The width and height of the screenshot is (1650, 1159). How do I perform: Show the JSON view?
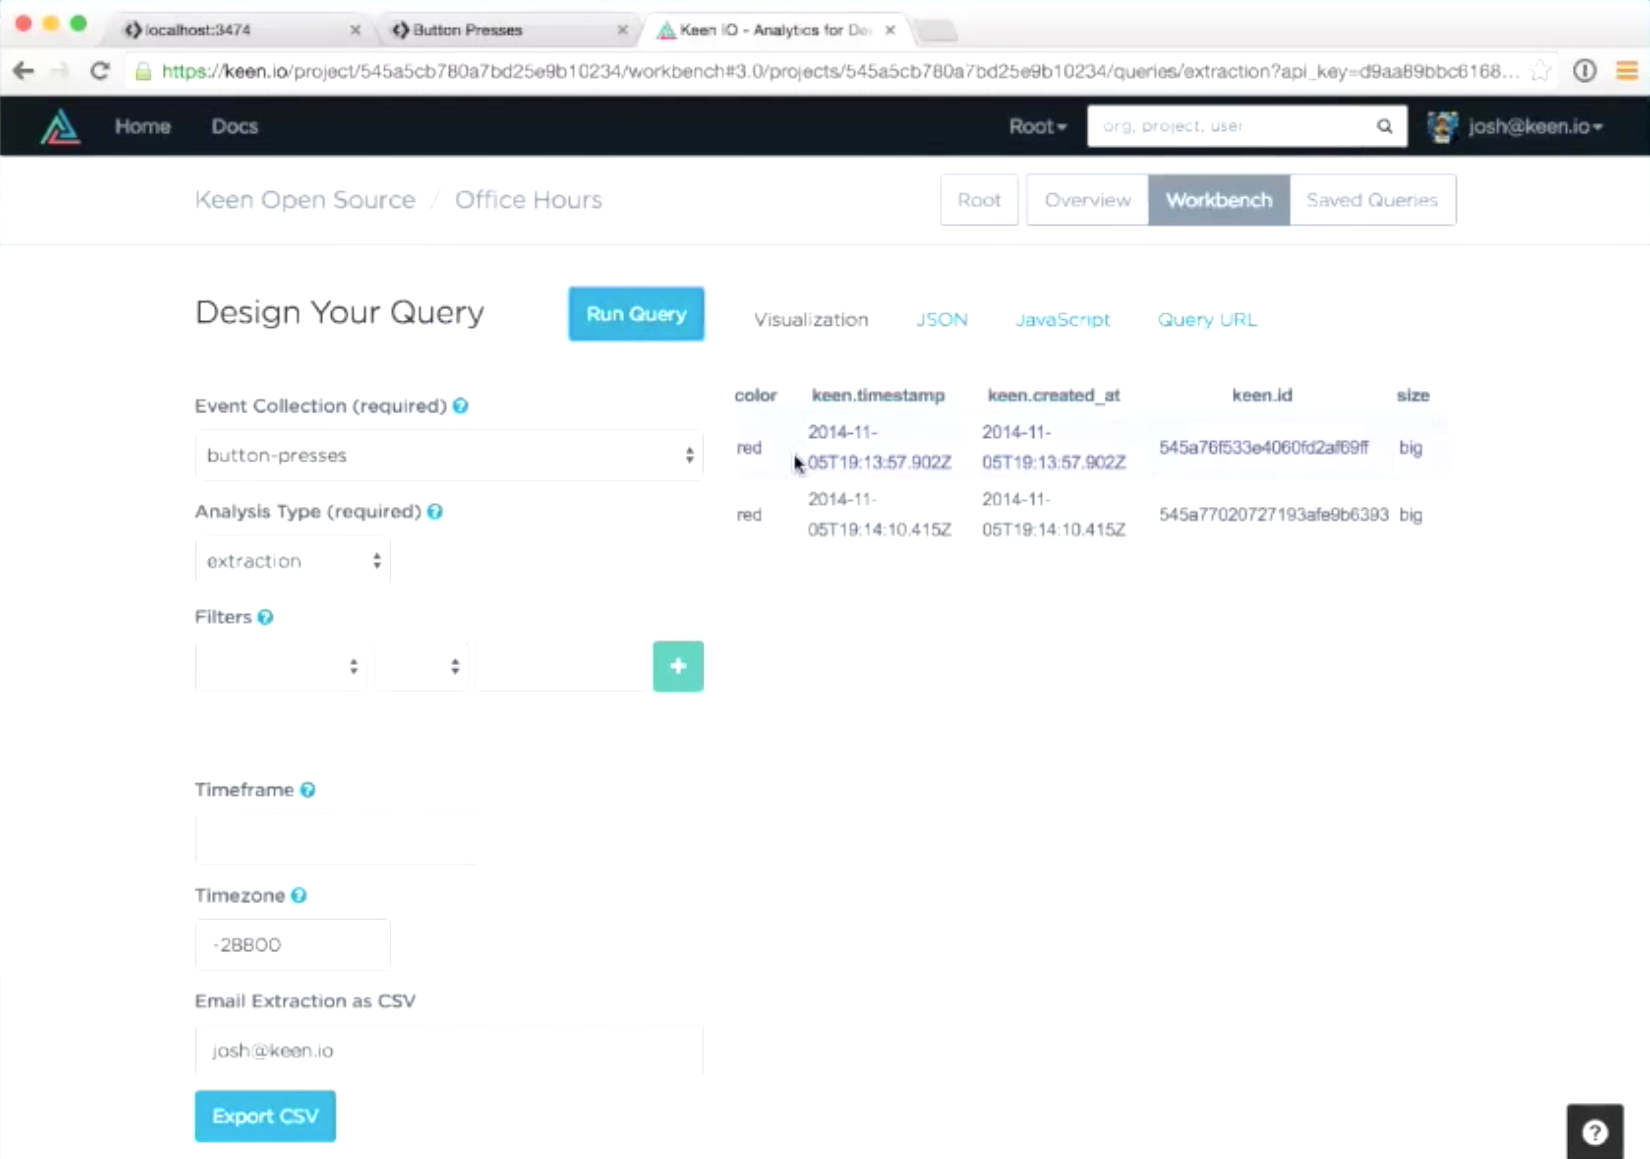tap(942, 320)
